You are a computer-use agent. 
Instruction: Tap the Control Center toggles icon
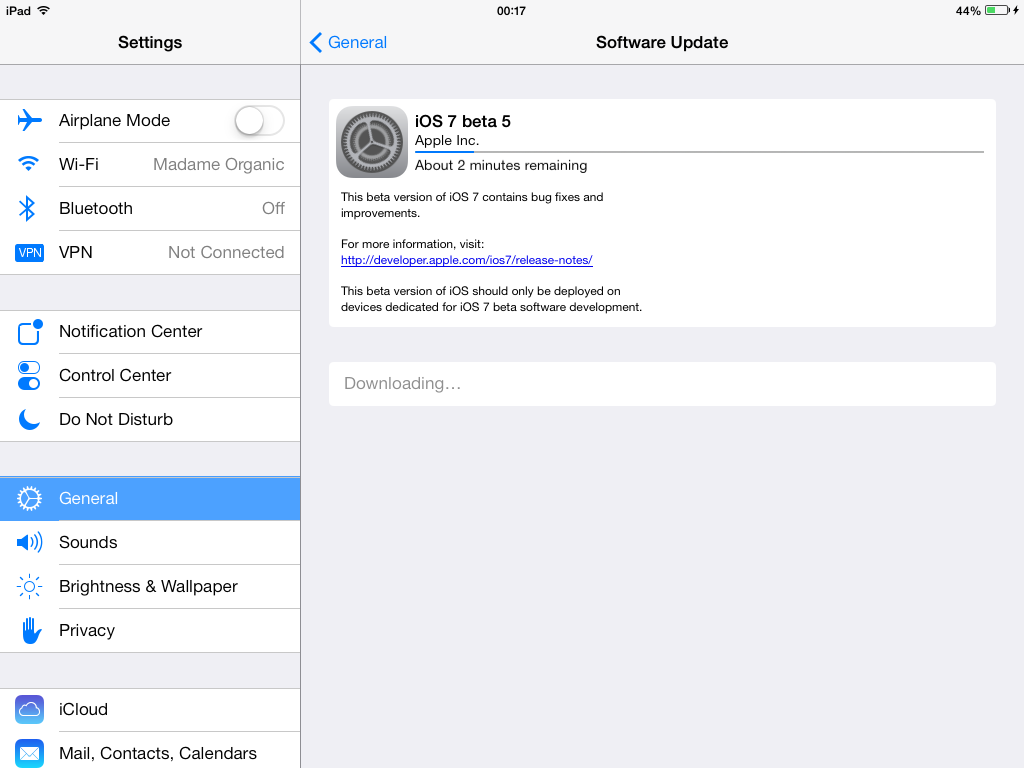(x=29, y=376)
